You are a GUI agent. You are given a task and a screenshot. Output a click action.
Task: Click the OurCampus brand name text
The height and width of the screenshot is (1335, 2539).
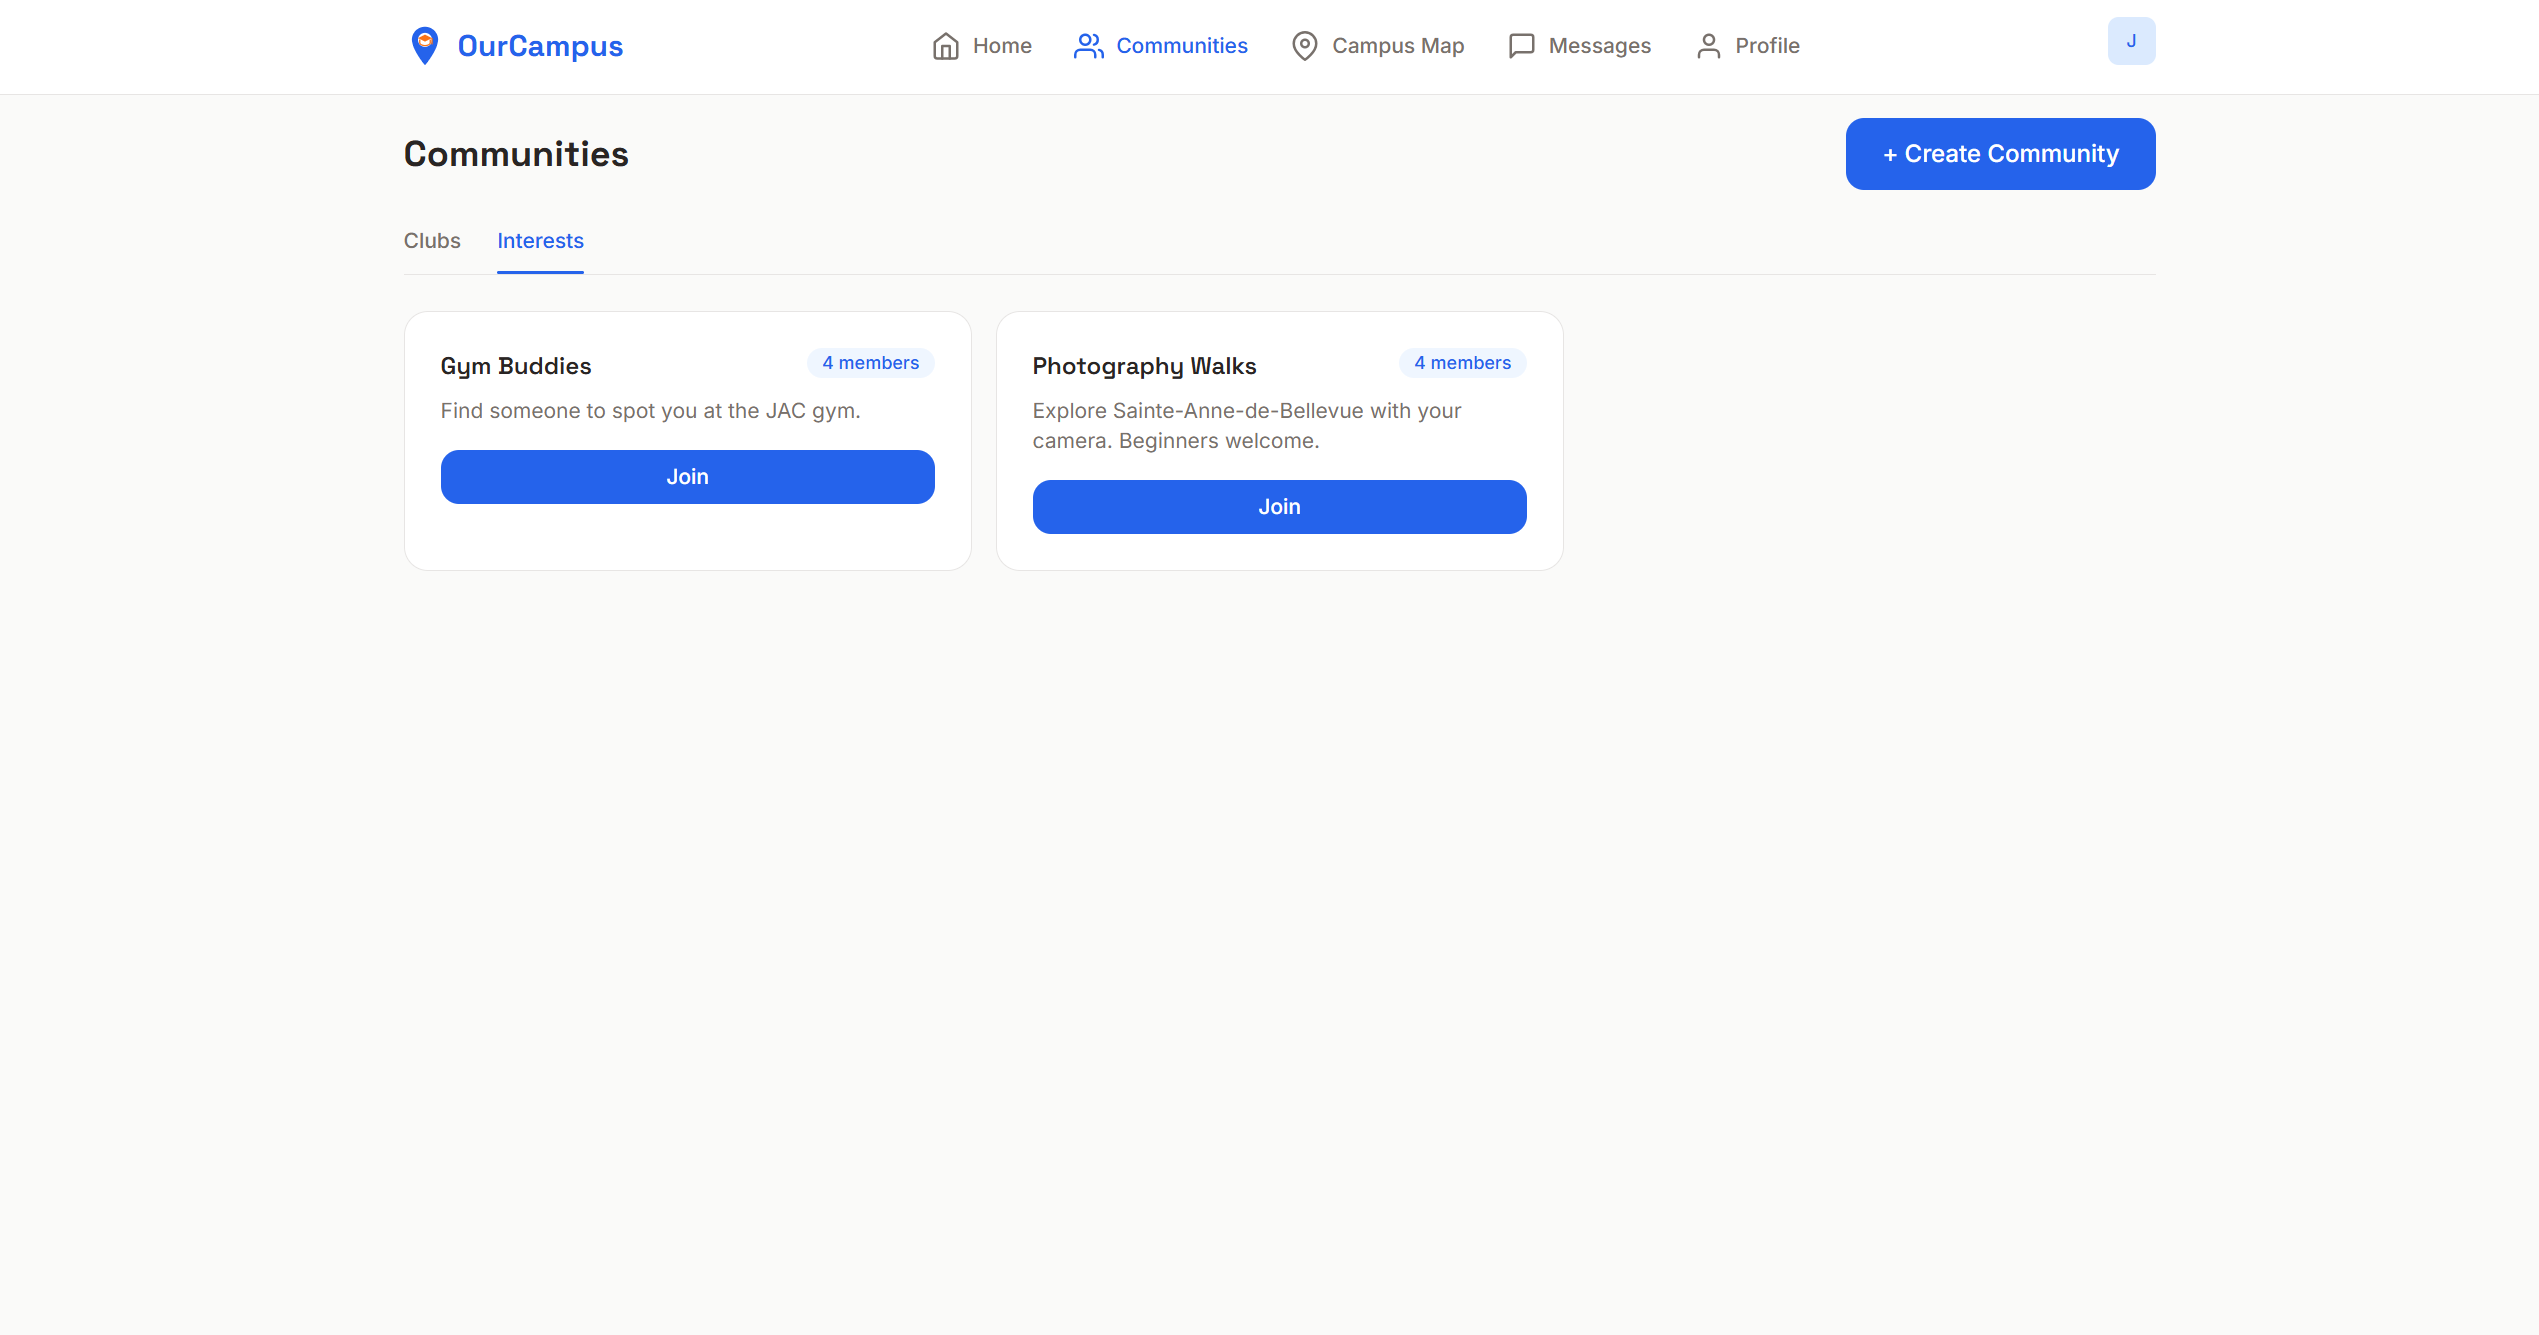pyautogui.click(x=539, y=45)
